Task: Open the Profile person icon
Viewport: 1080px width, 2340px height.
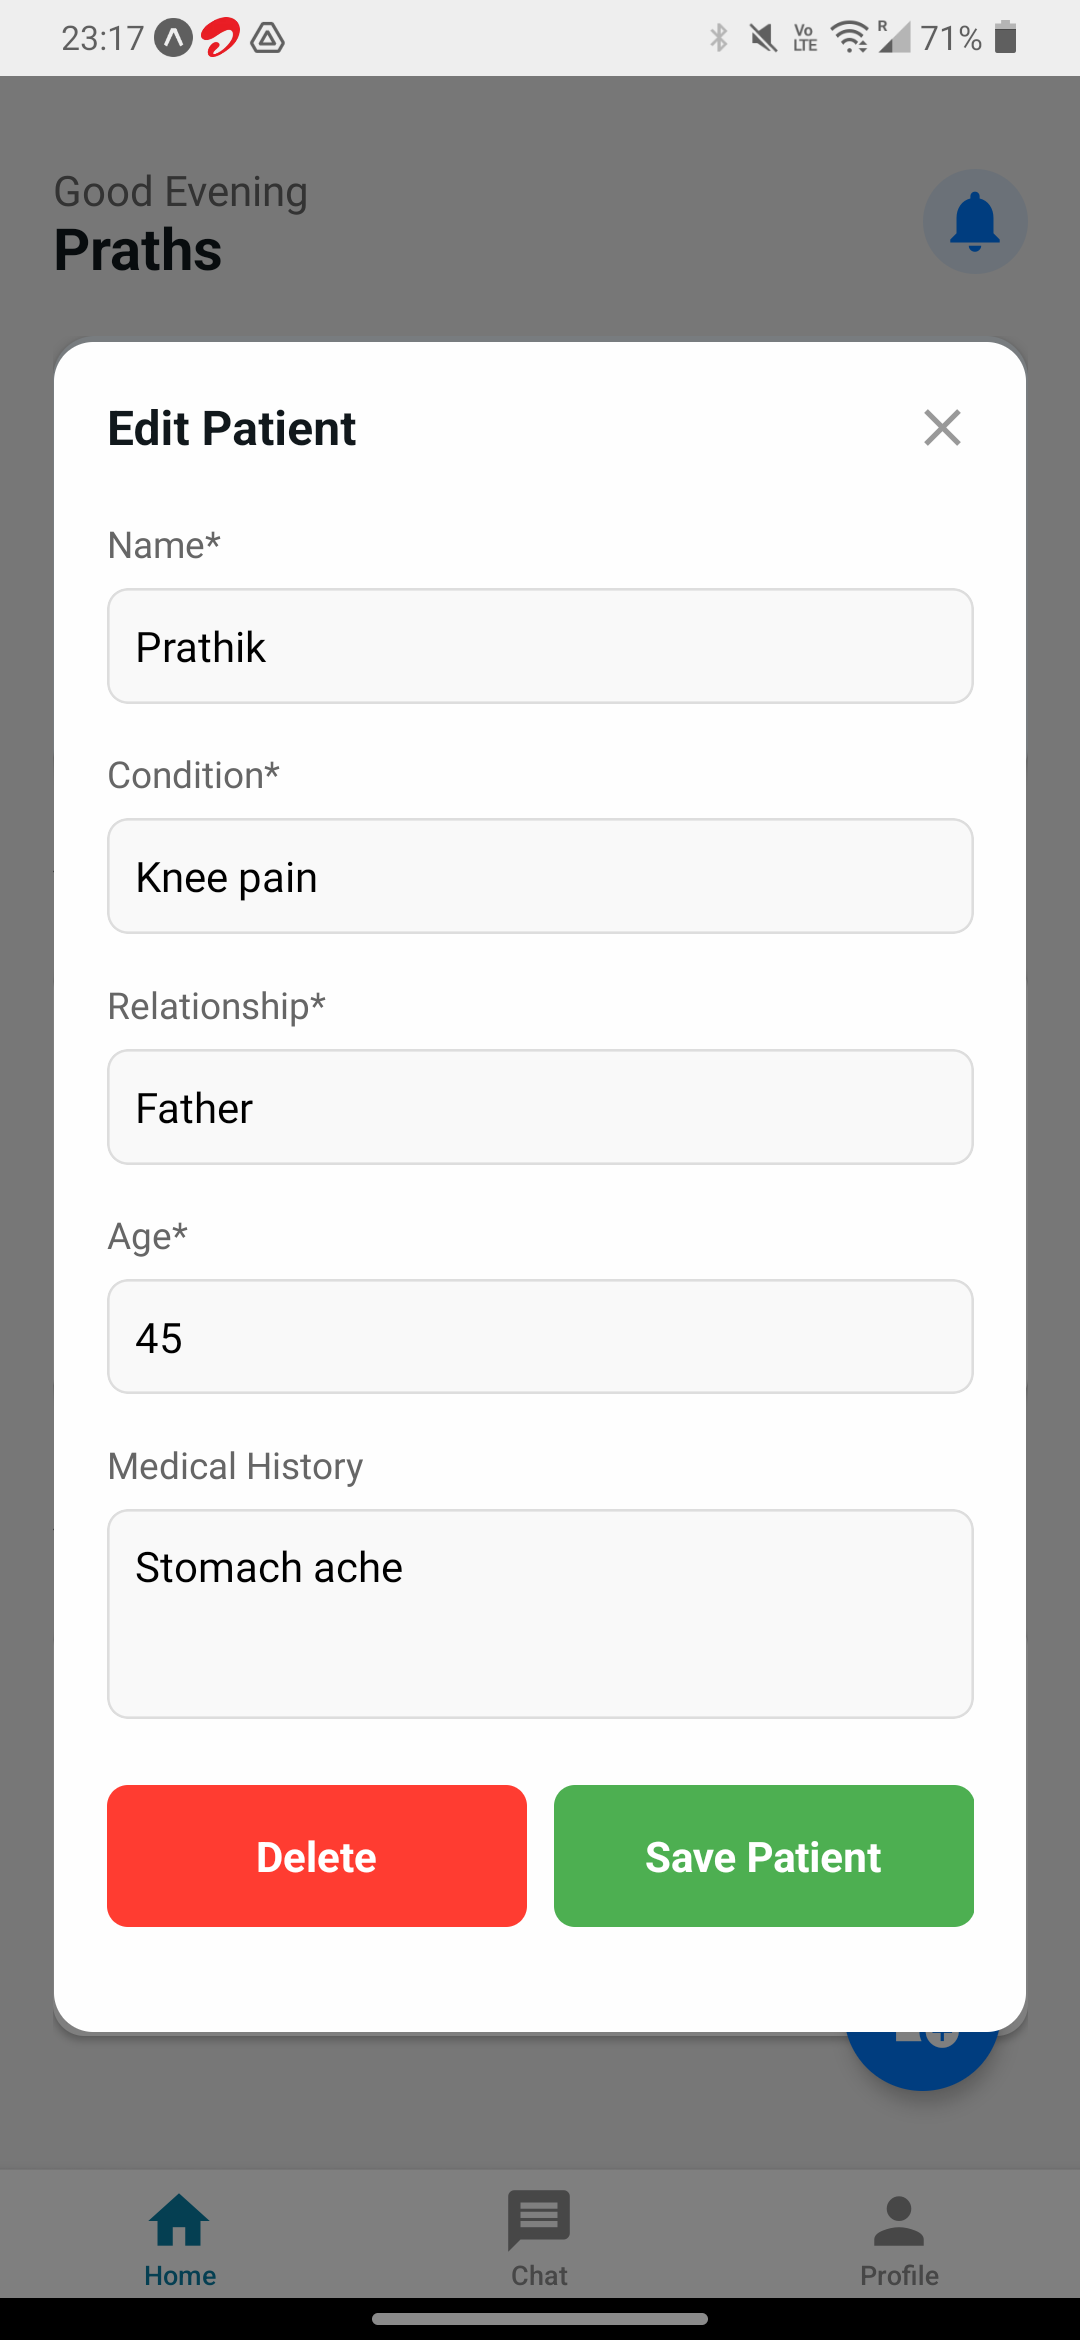Action: click(x=899, y=2220)
